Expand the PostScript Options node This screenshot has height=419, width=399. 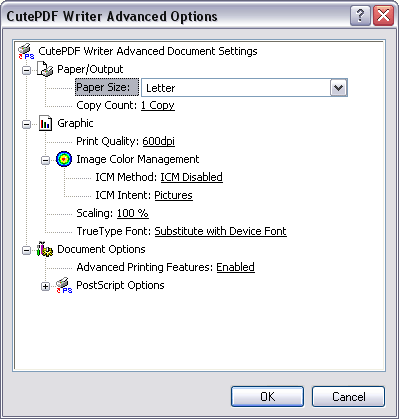click(45, 286)
